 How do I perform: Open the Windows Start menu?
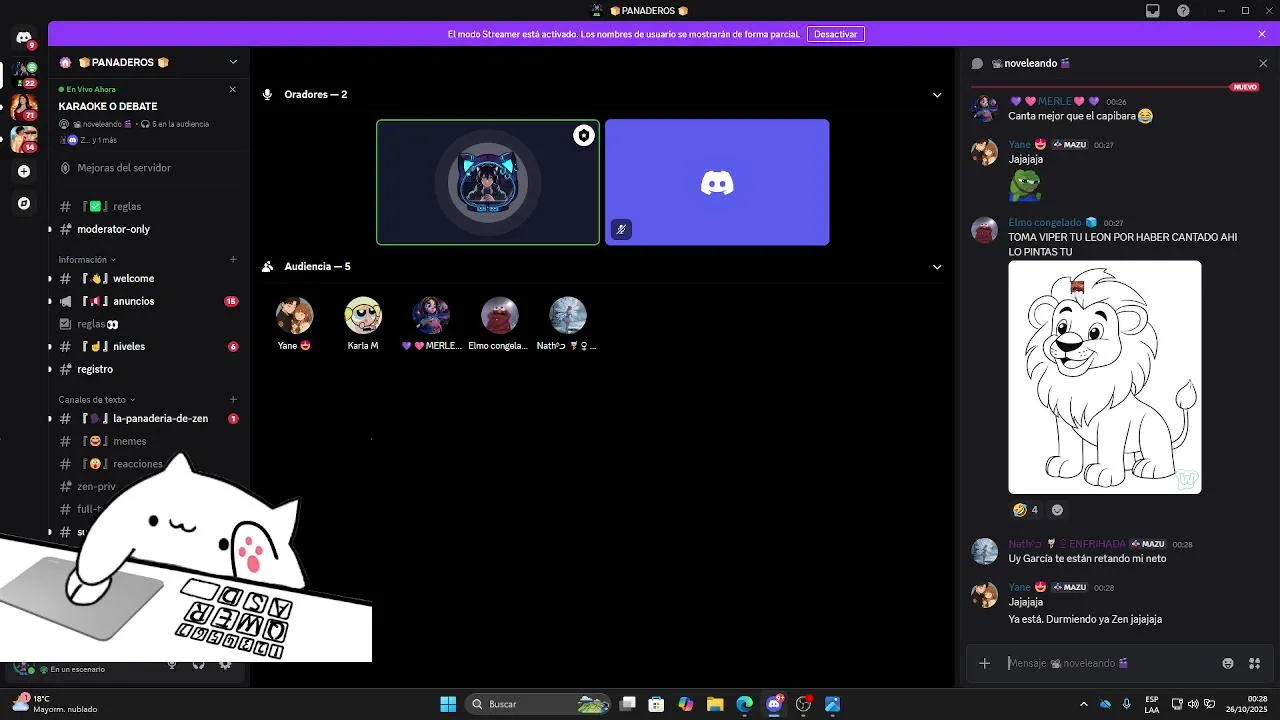tap(448, 704)
